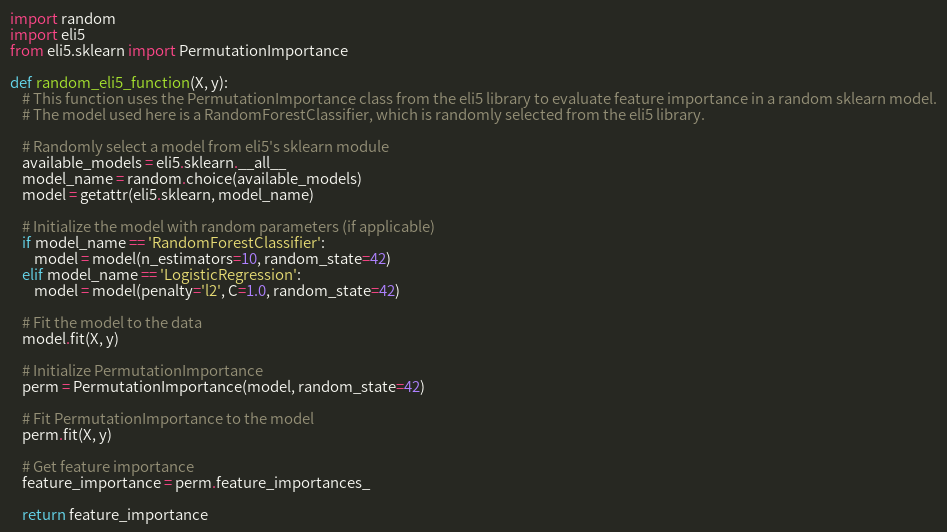Viewport: 947px width, 532px height.
Task: Click the function name 'random_eli5_function'
Action: pyautogui.click(x=113, y=83)
